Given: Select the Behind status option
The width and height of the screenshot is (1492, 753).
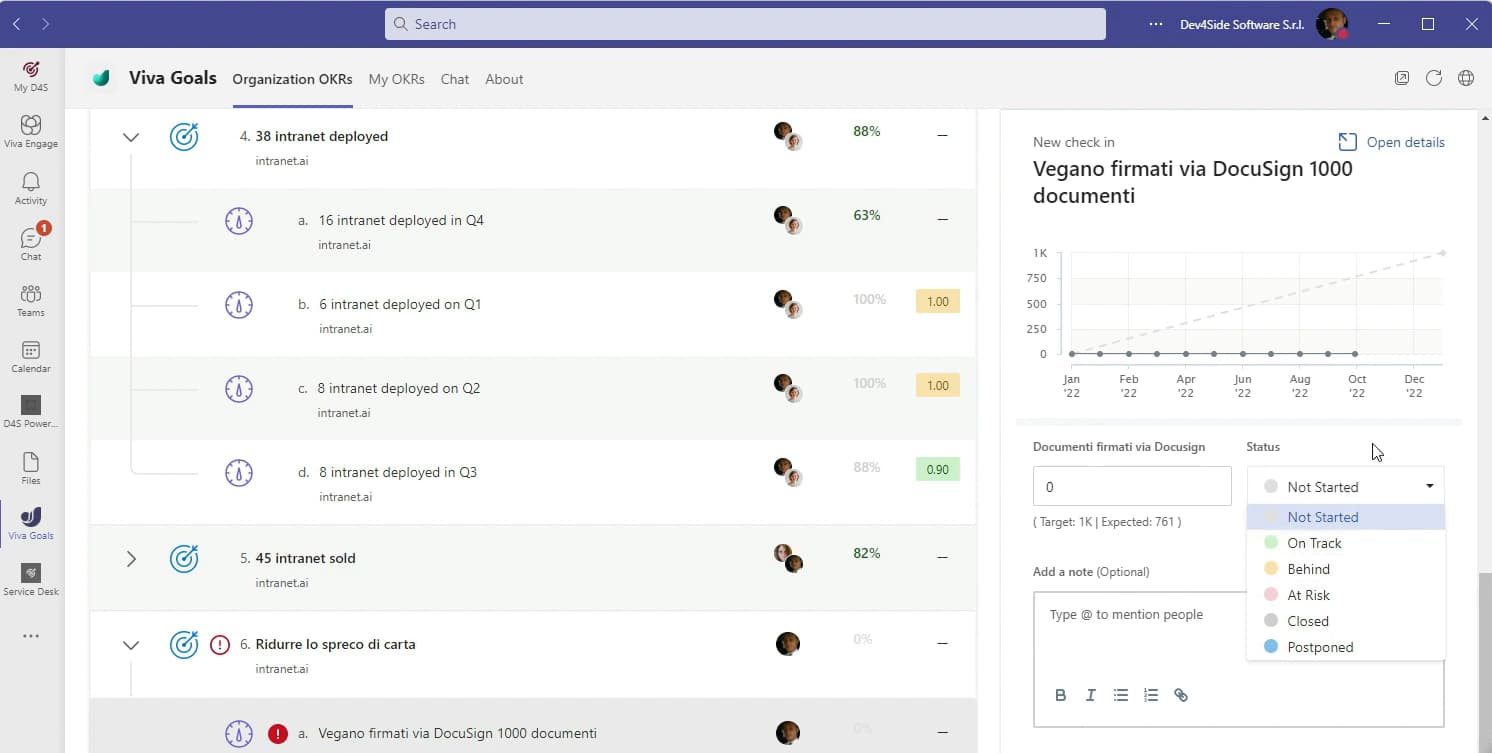Looking at the screenshot, I should click(x=1308, y=569).
